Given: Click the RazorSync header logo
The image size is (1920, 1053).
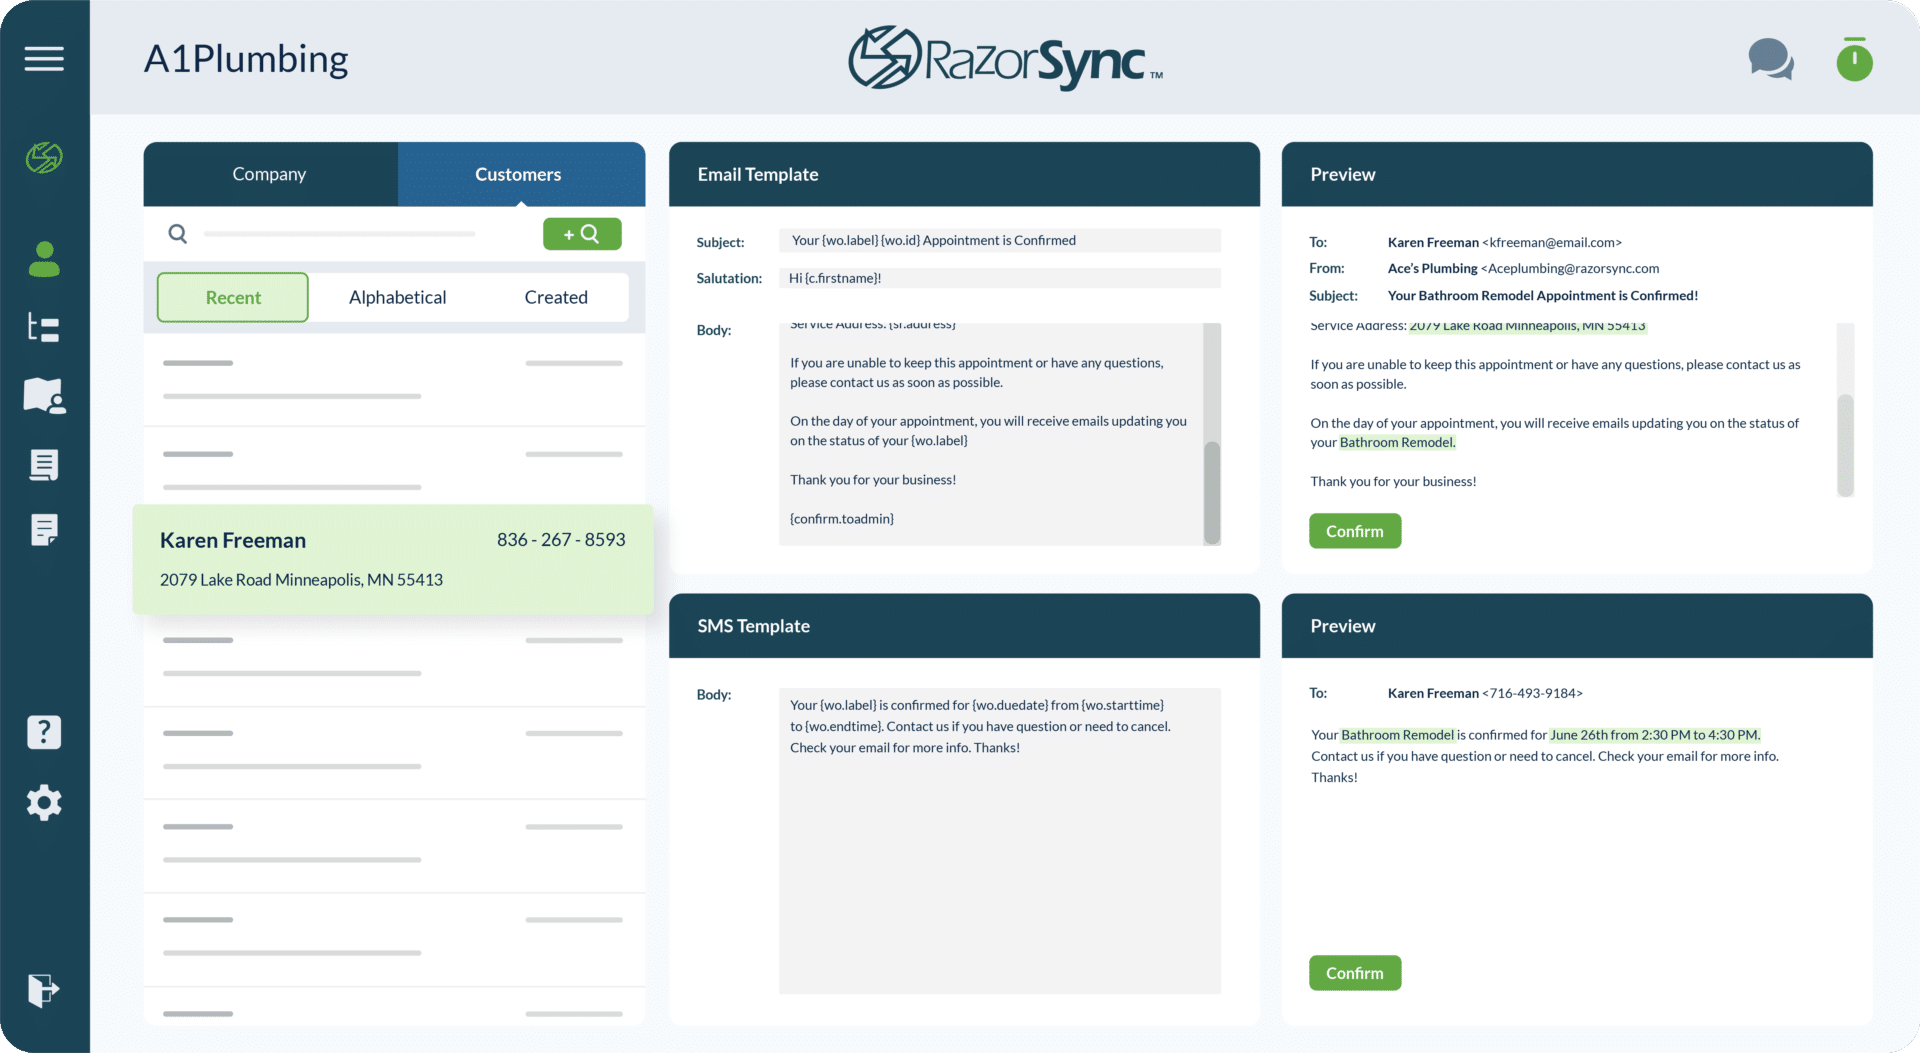Looking at the screenshot, I should (1005, 59).
